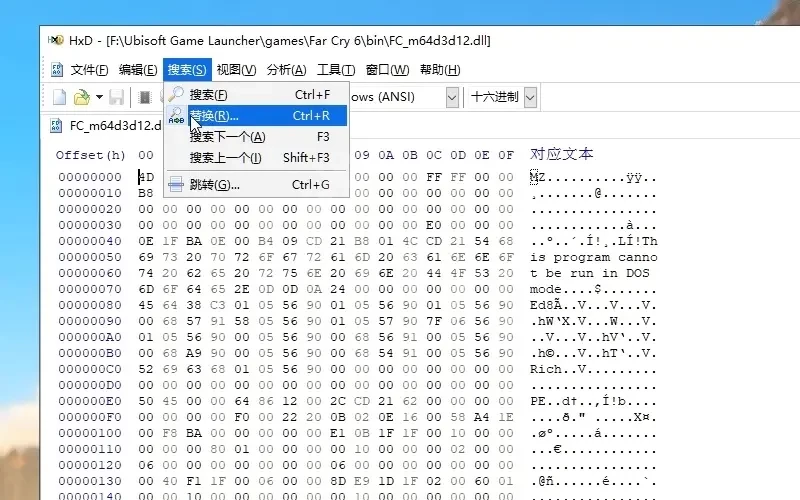Viewport: 800px width, 500px height.
Task: Open the 工具(T) menu
Action: 335,70
